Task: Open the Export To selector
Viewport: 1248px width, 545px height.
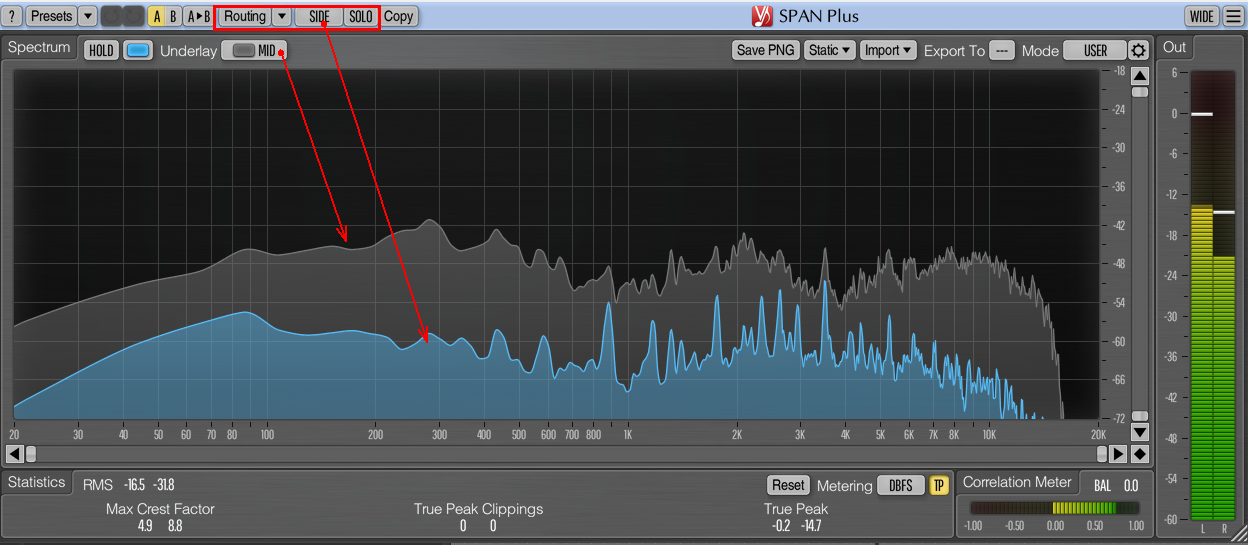Action: pos(1002,50)
